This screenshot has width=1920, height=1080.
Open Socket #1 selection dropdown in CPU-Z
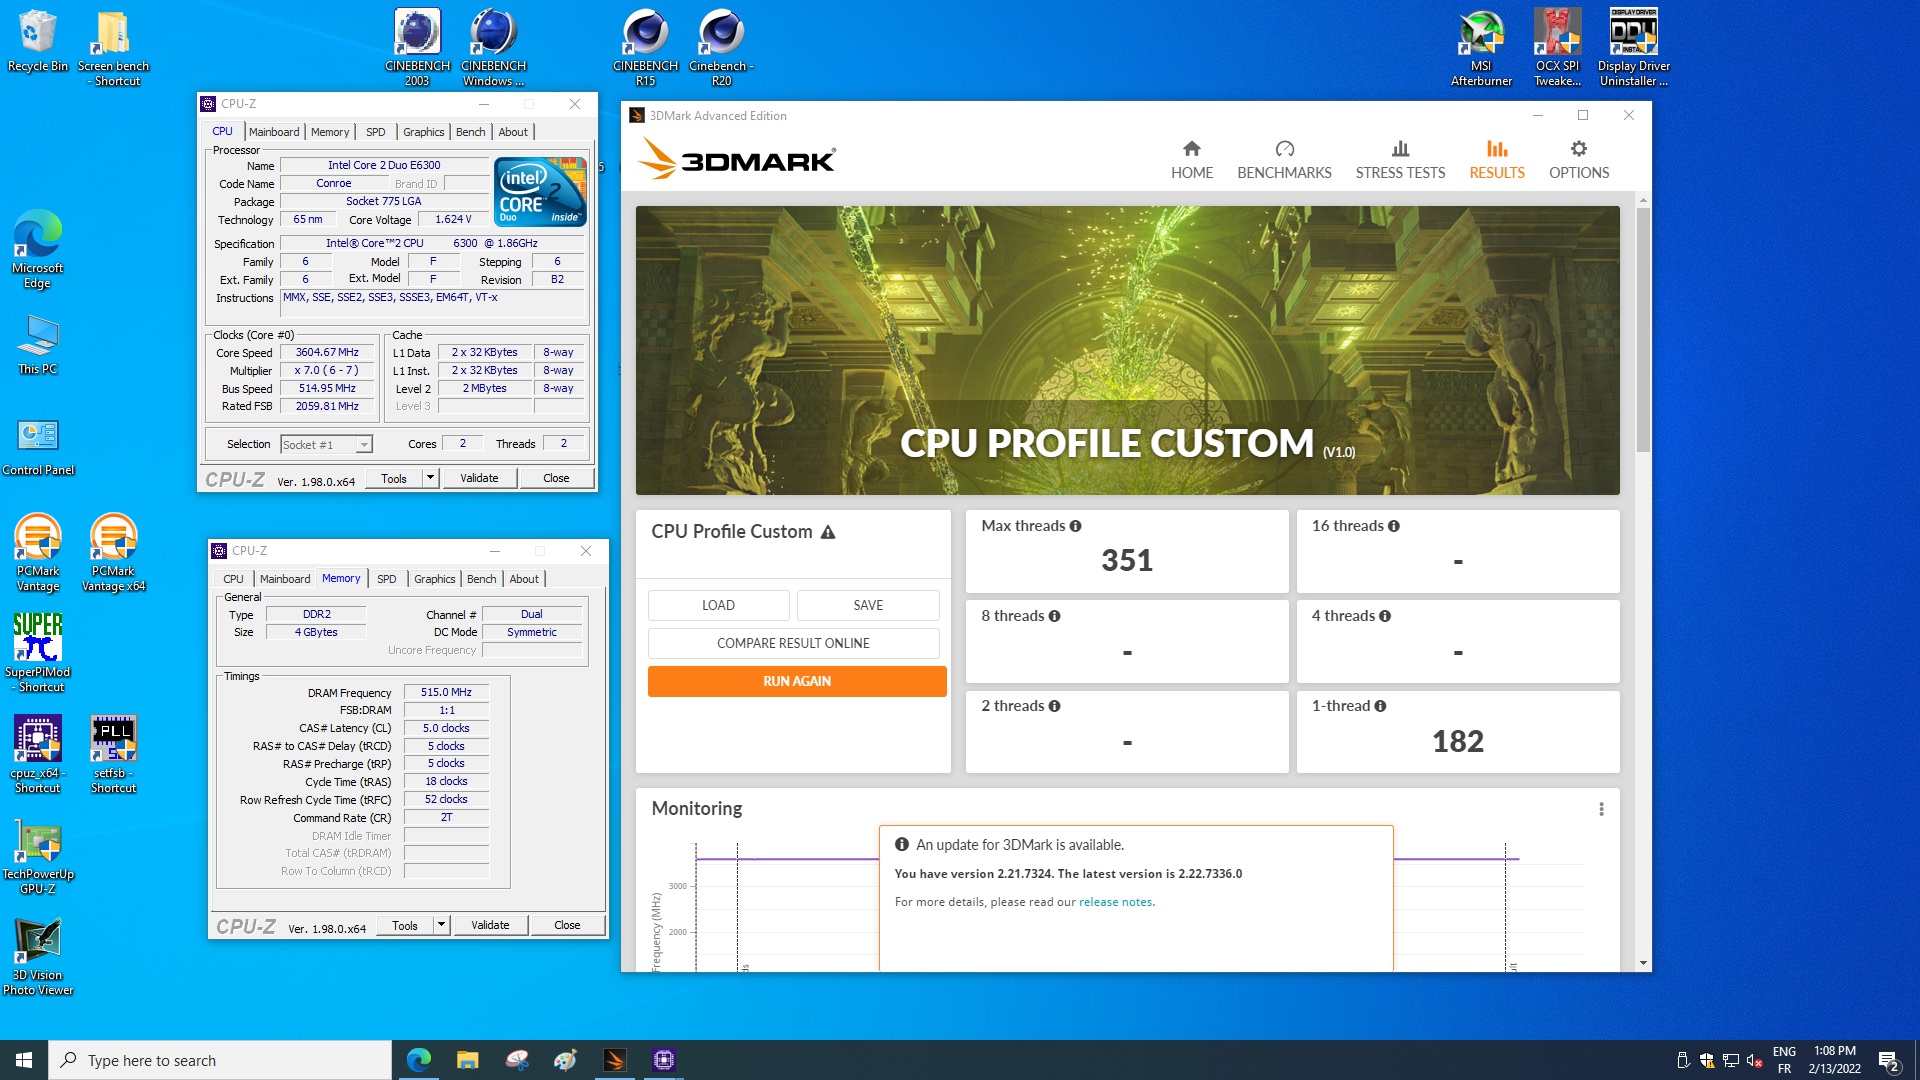327,445
